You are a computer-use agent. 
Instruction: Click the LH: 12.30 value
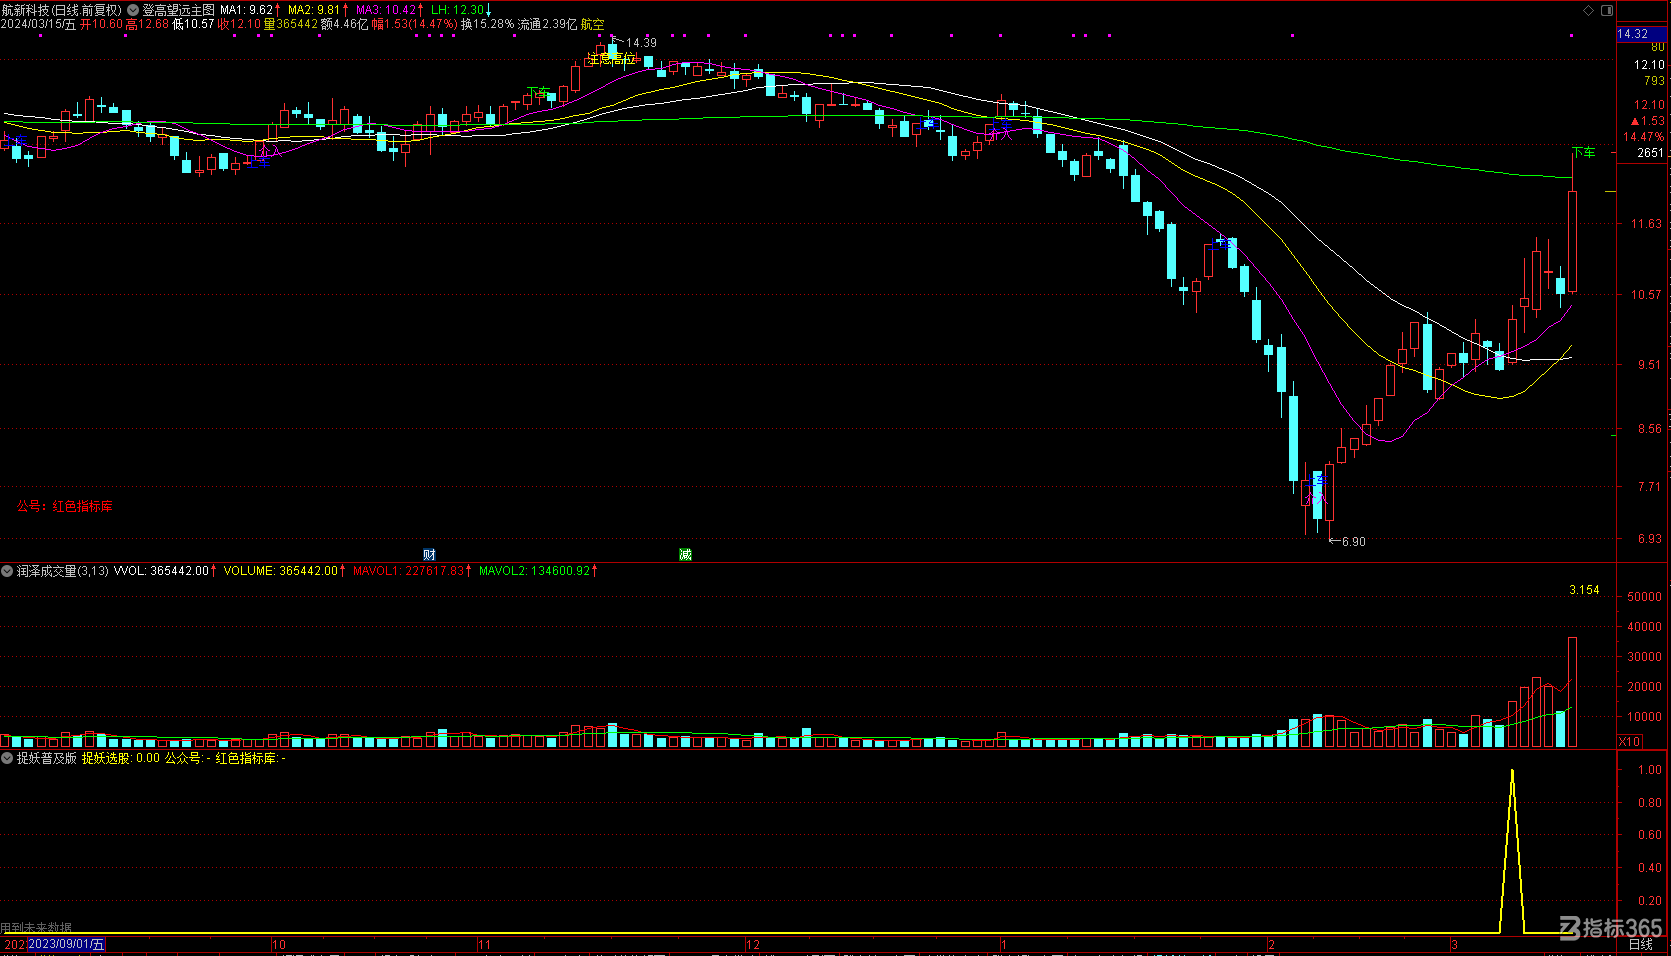click(458, 10)
